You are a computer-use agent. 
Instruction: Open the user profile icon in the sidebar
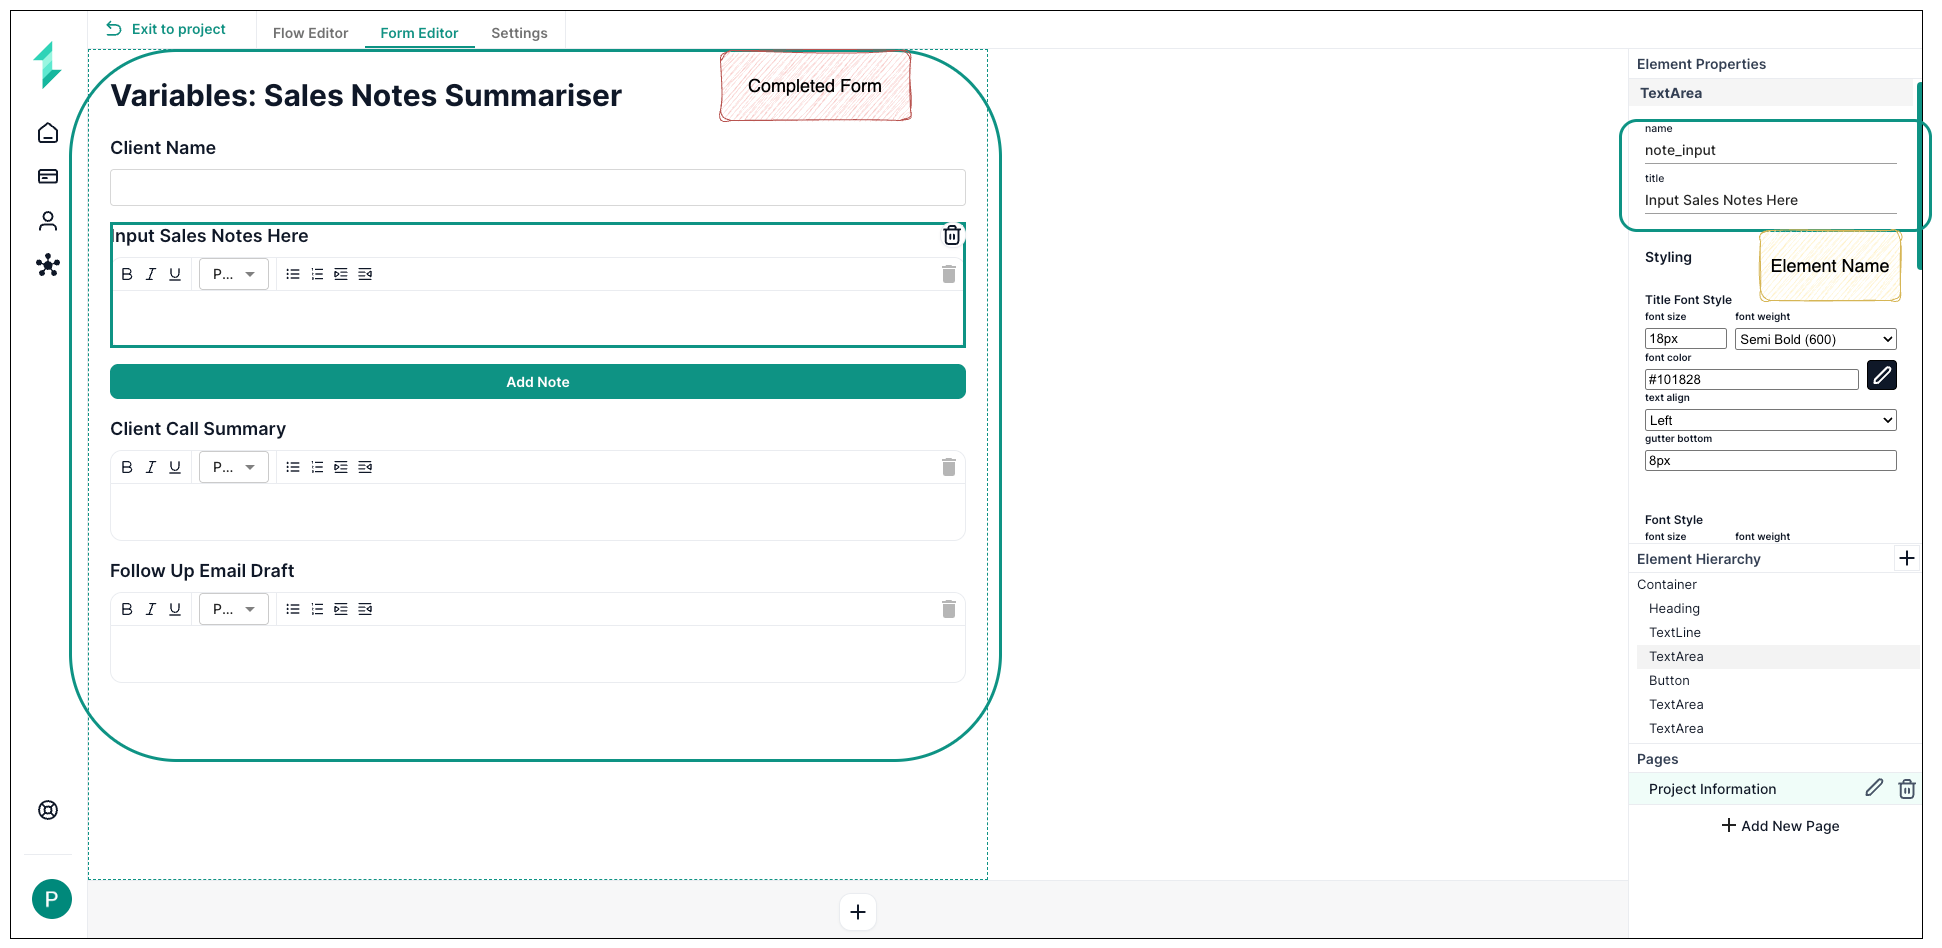pos(48,221)
